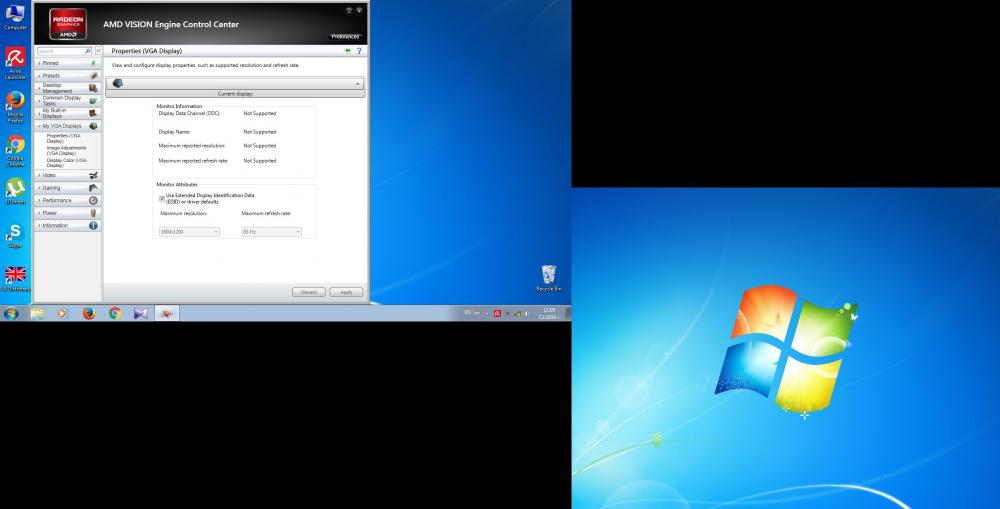This screenshot has width=1000, height=509.
Task: Click the Avira tray icon
Action: (497, 313)
